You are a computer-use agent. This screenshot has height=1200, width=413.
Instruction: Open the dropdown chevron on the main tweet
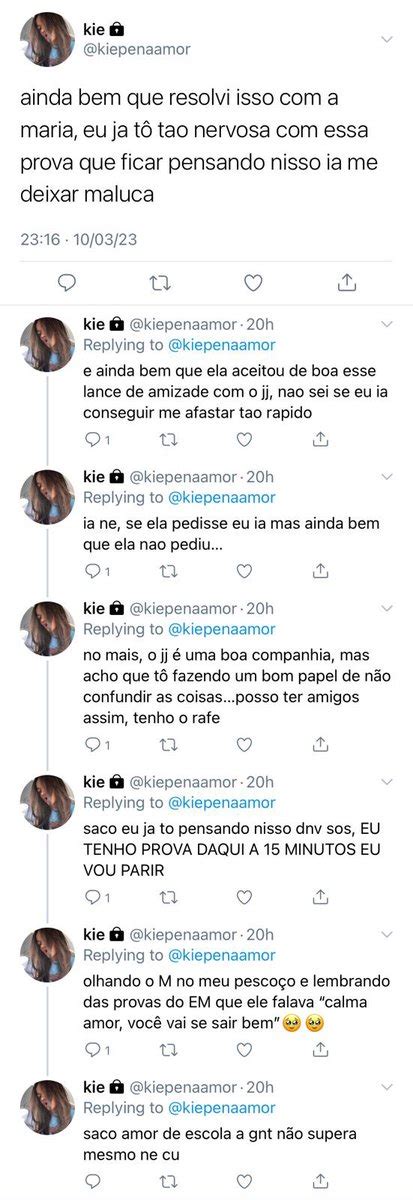(x=387, y=38)
